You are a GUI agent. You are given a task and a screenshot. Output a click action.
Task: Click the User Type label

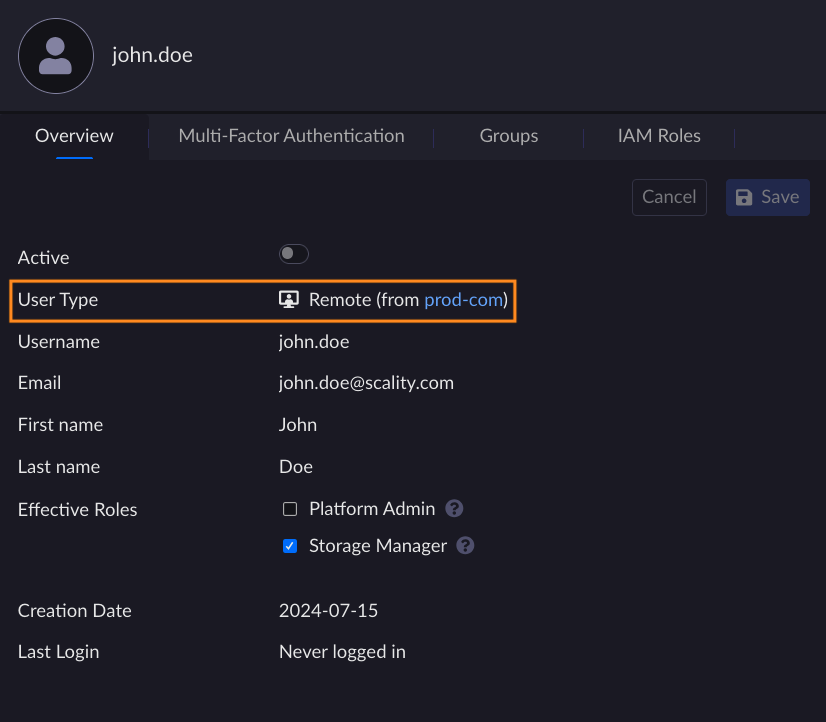(58, 300)
